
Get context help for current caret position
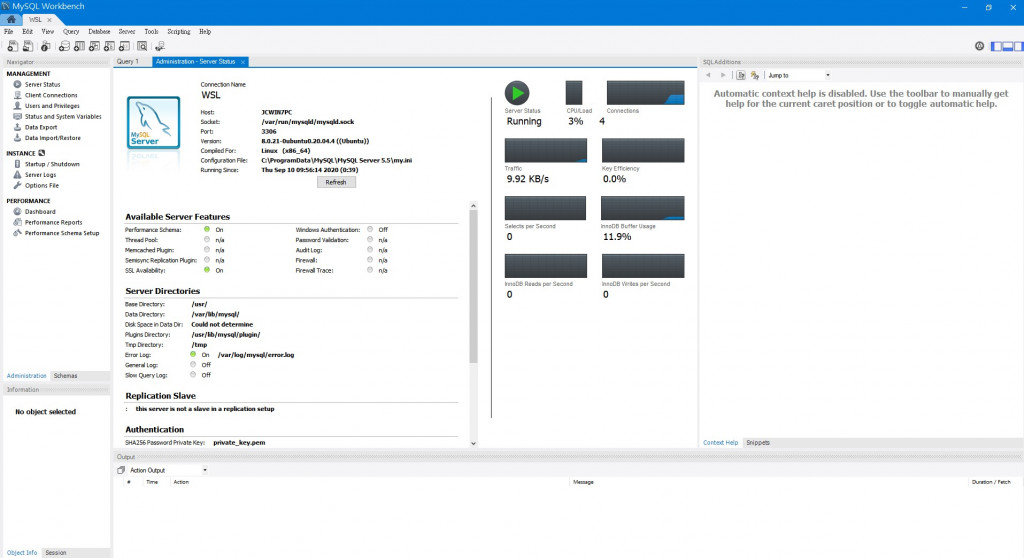click(741, 75)
